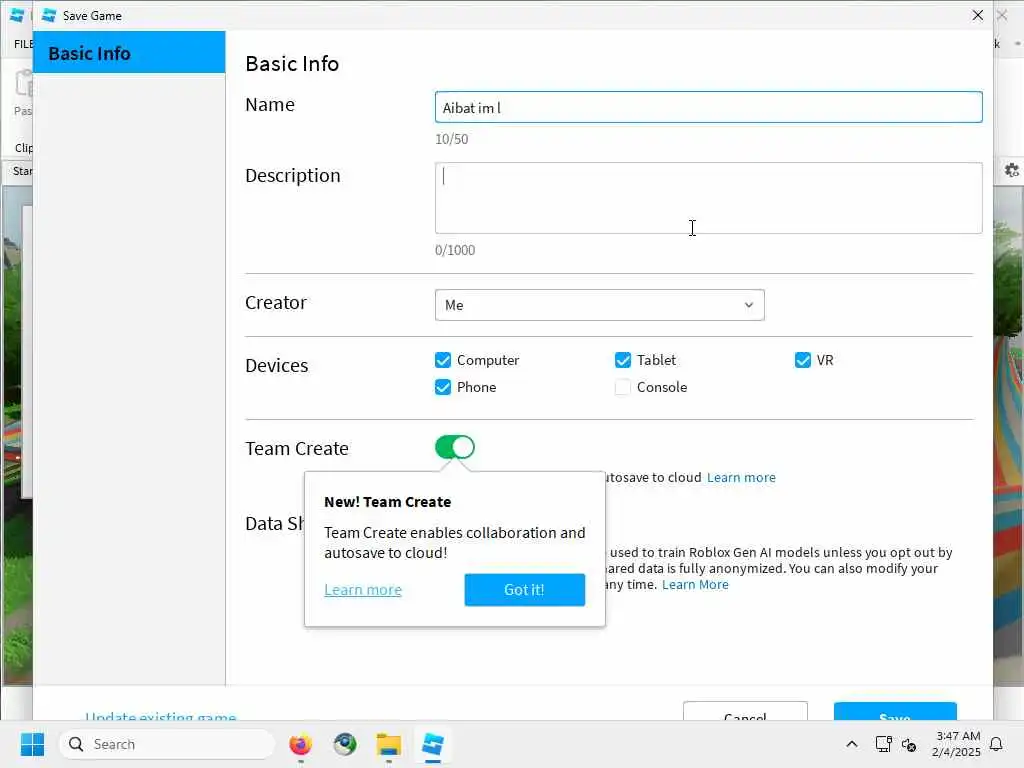Click the dropdown chevron of the Creator field
1024x768 pixels.
(x=749, y=305)
